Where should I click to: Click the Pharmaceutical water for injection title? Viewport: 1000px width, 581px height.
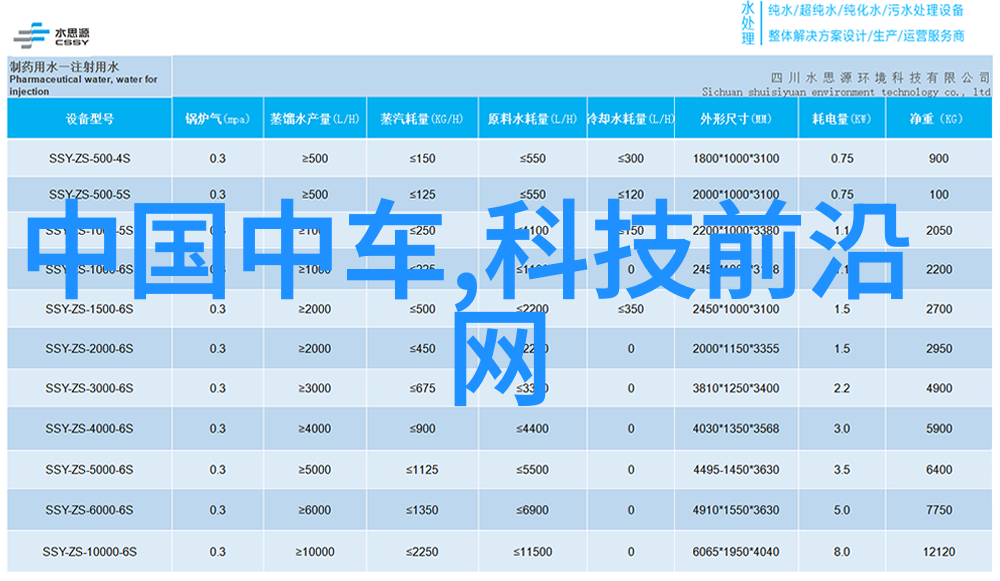point(84,79)
